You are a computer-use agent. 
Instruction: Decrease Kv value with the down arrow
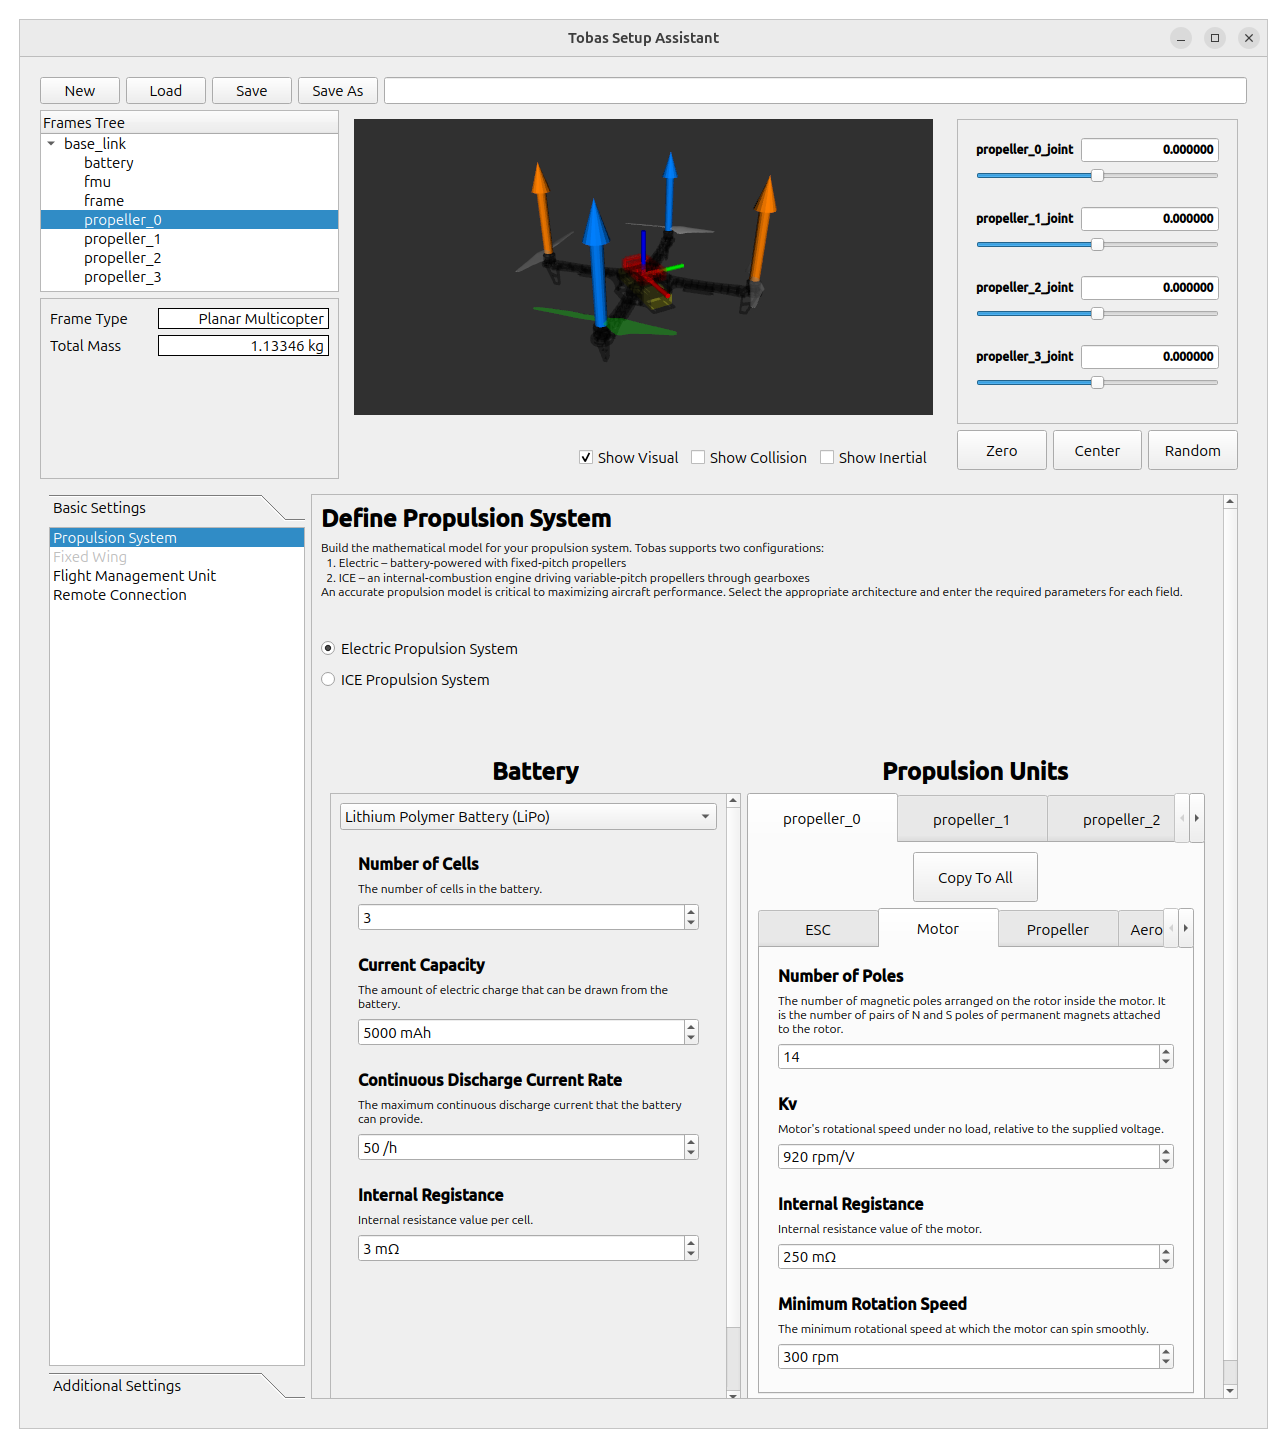[1166, 1163]
